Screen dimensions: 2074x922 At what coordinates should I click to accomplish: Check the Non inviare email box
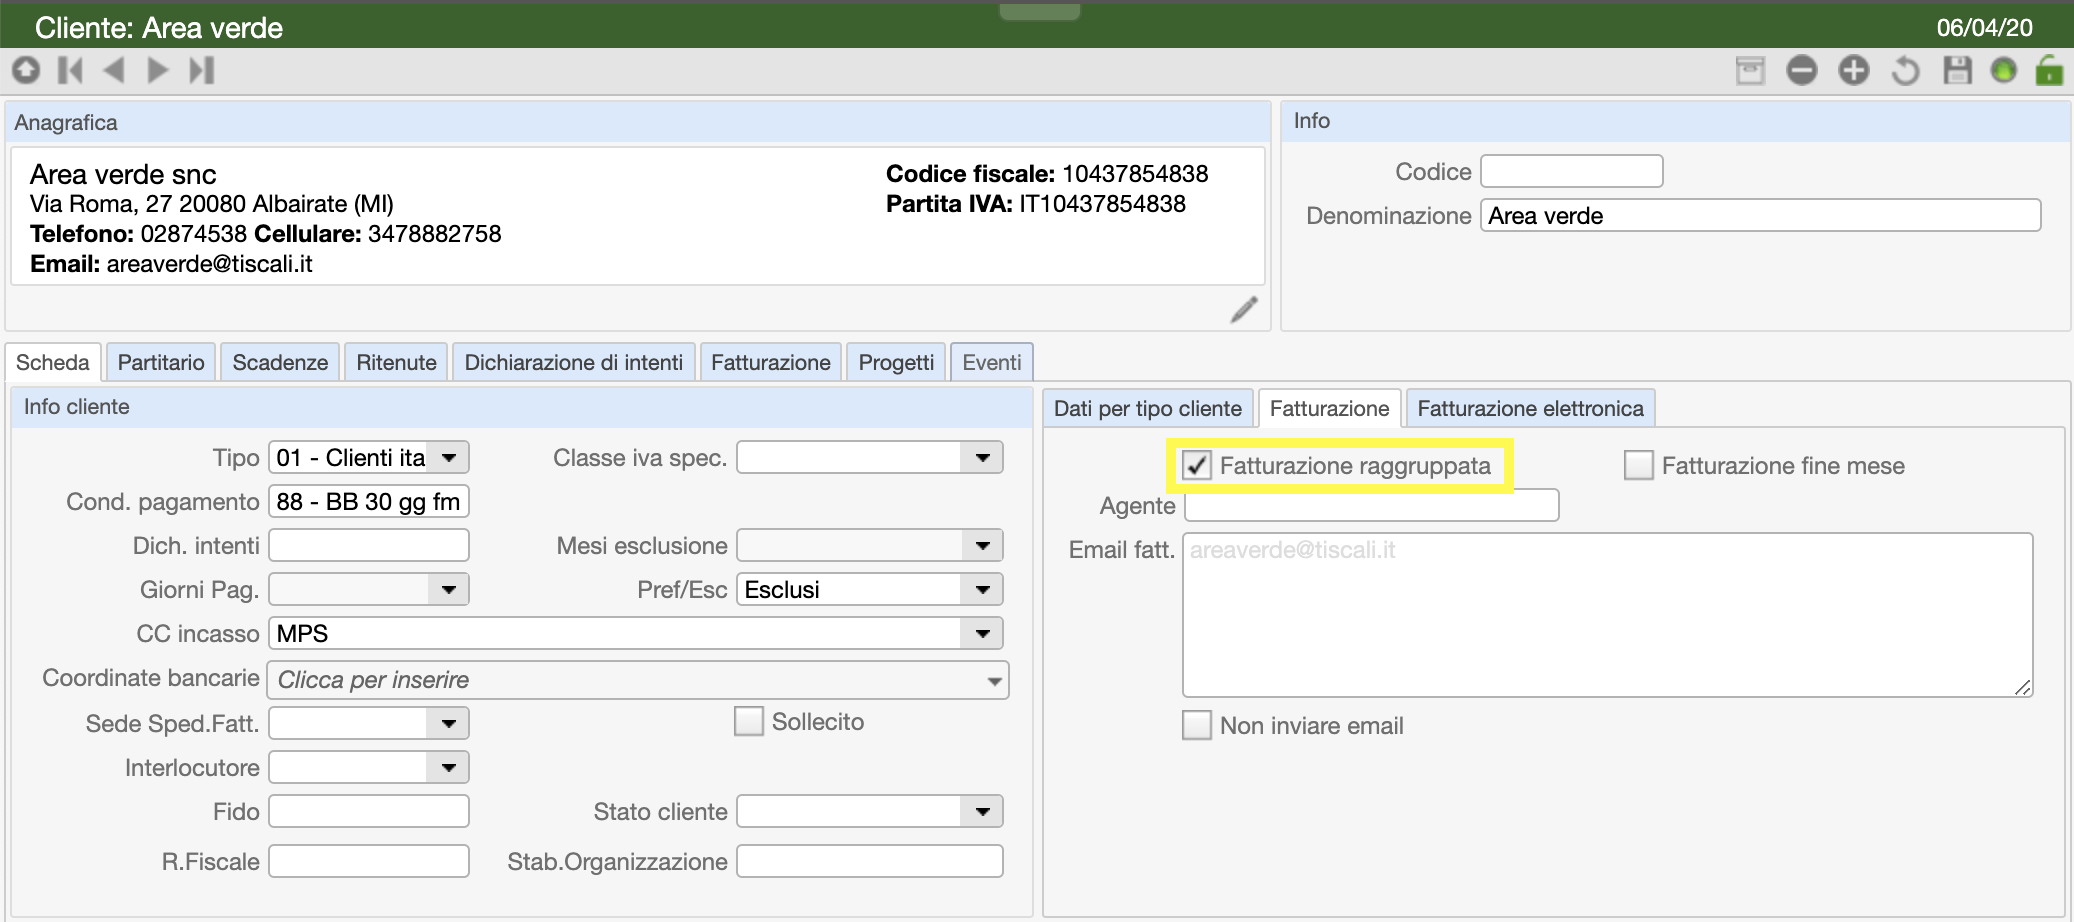(x=1197, y=725)
